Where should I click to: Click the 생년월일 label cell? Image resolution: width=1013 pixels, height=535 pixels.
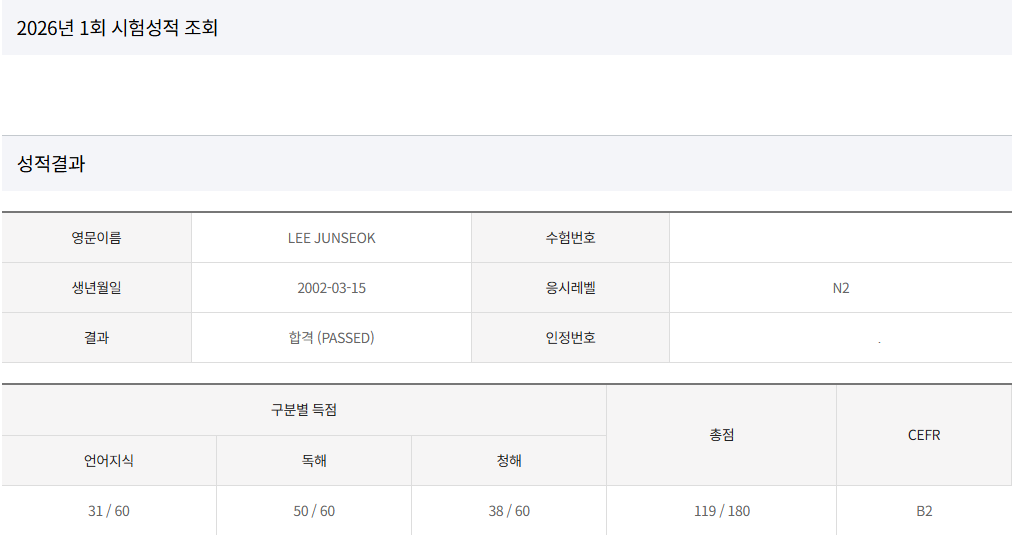pos(96,288)
